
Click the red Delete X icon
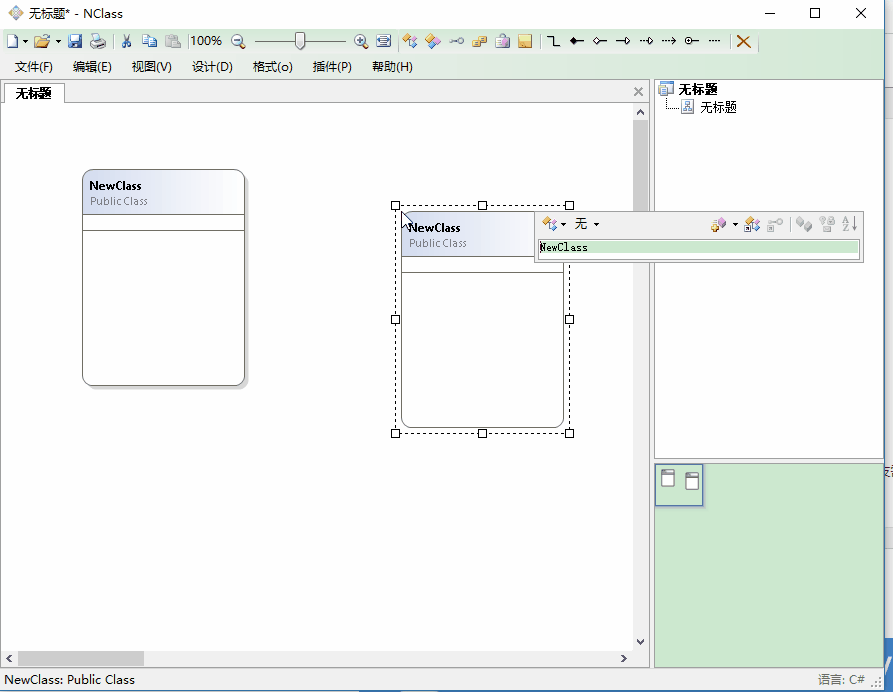coord(743,41)
